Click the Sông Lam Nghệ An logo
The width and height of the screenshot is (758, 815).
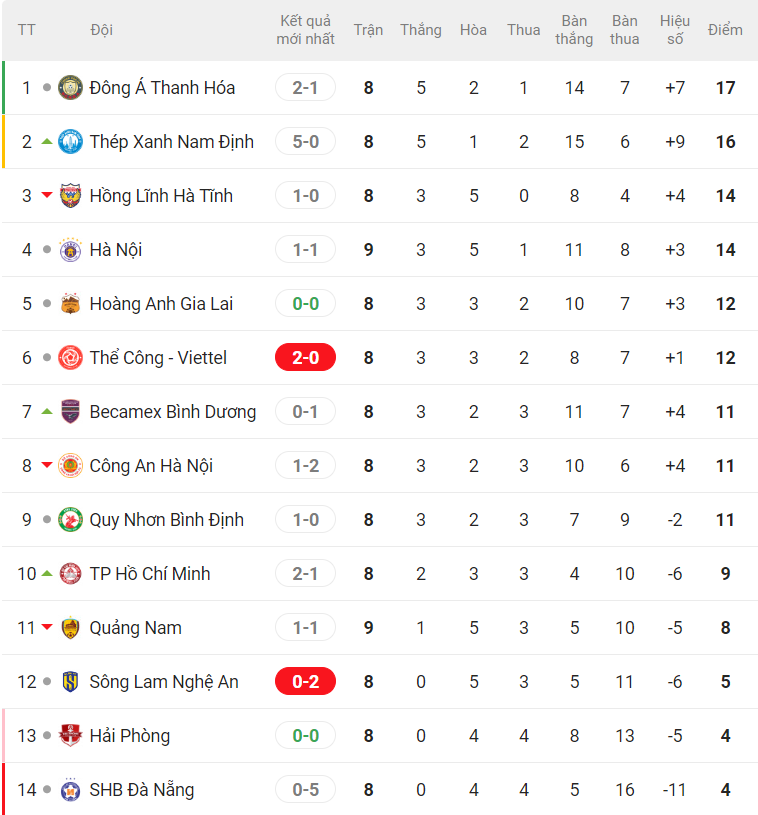pos(70,682)
